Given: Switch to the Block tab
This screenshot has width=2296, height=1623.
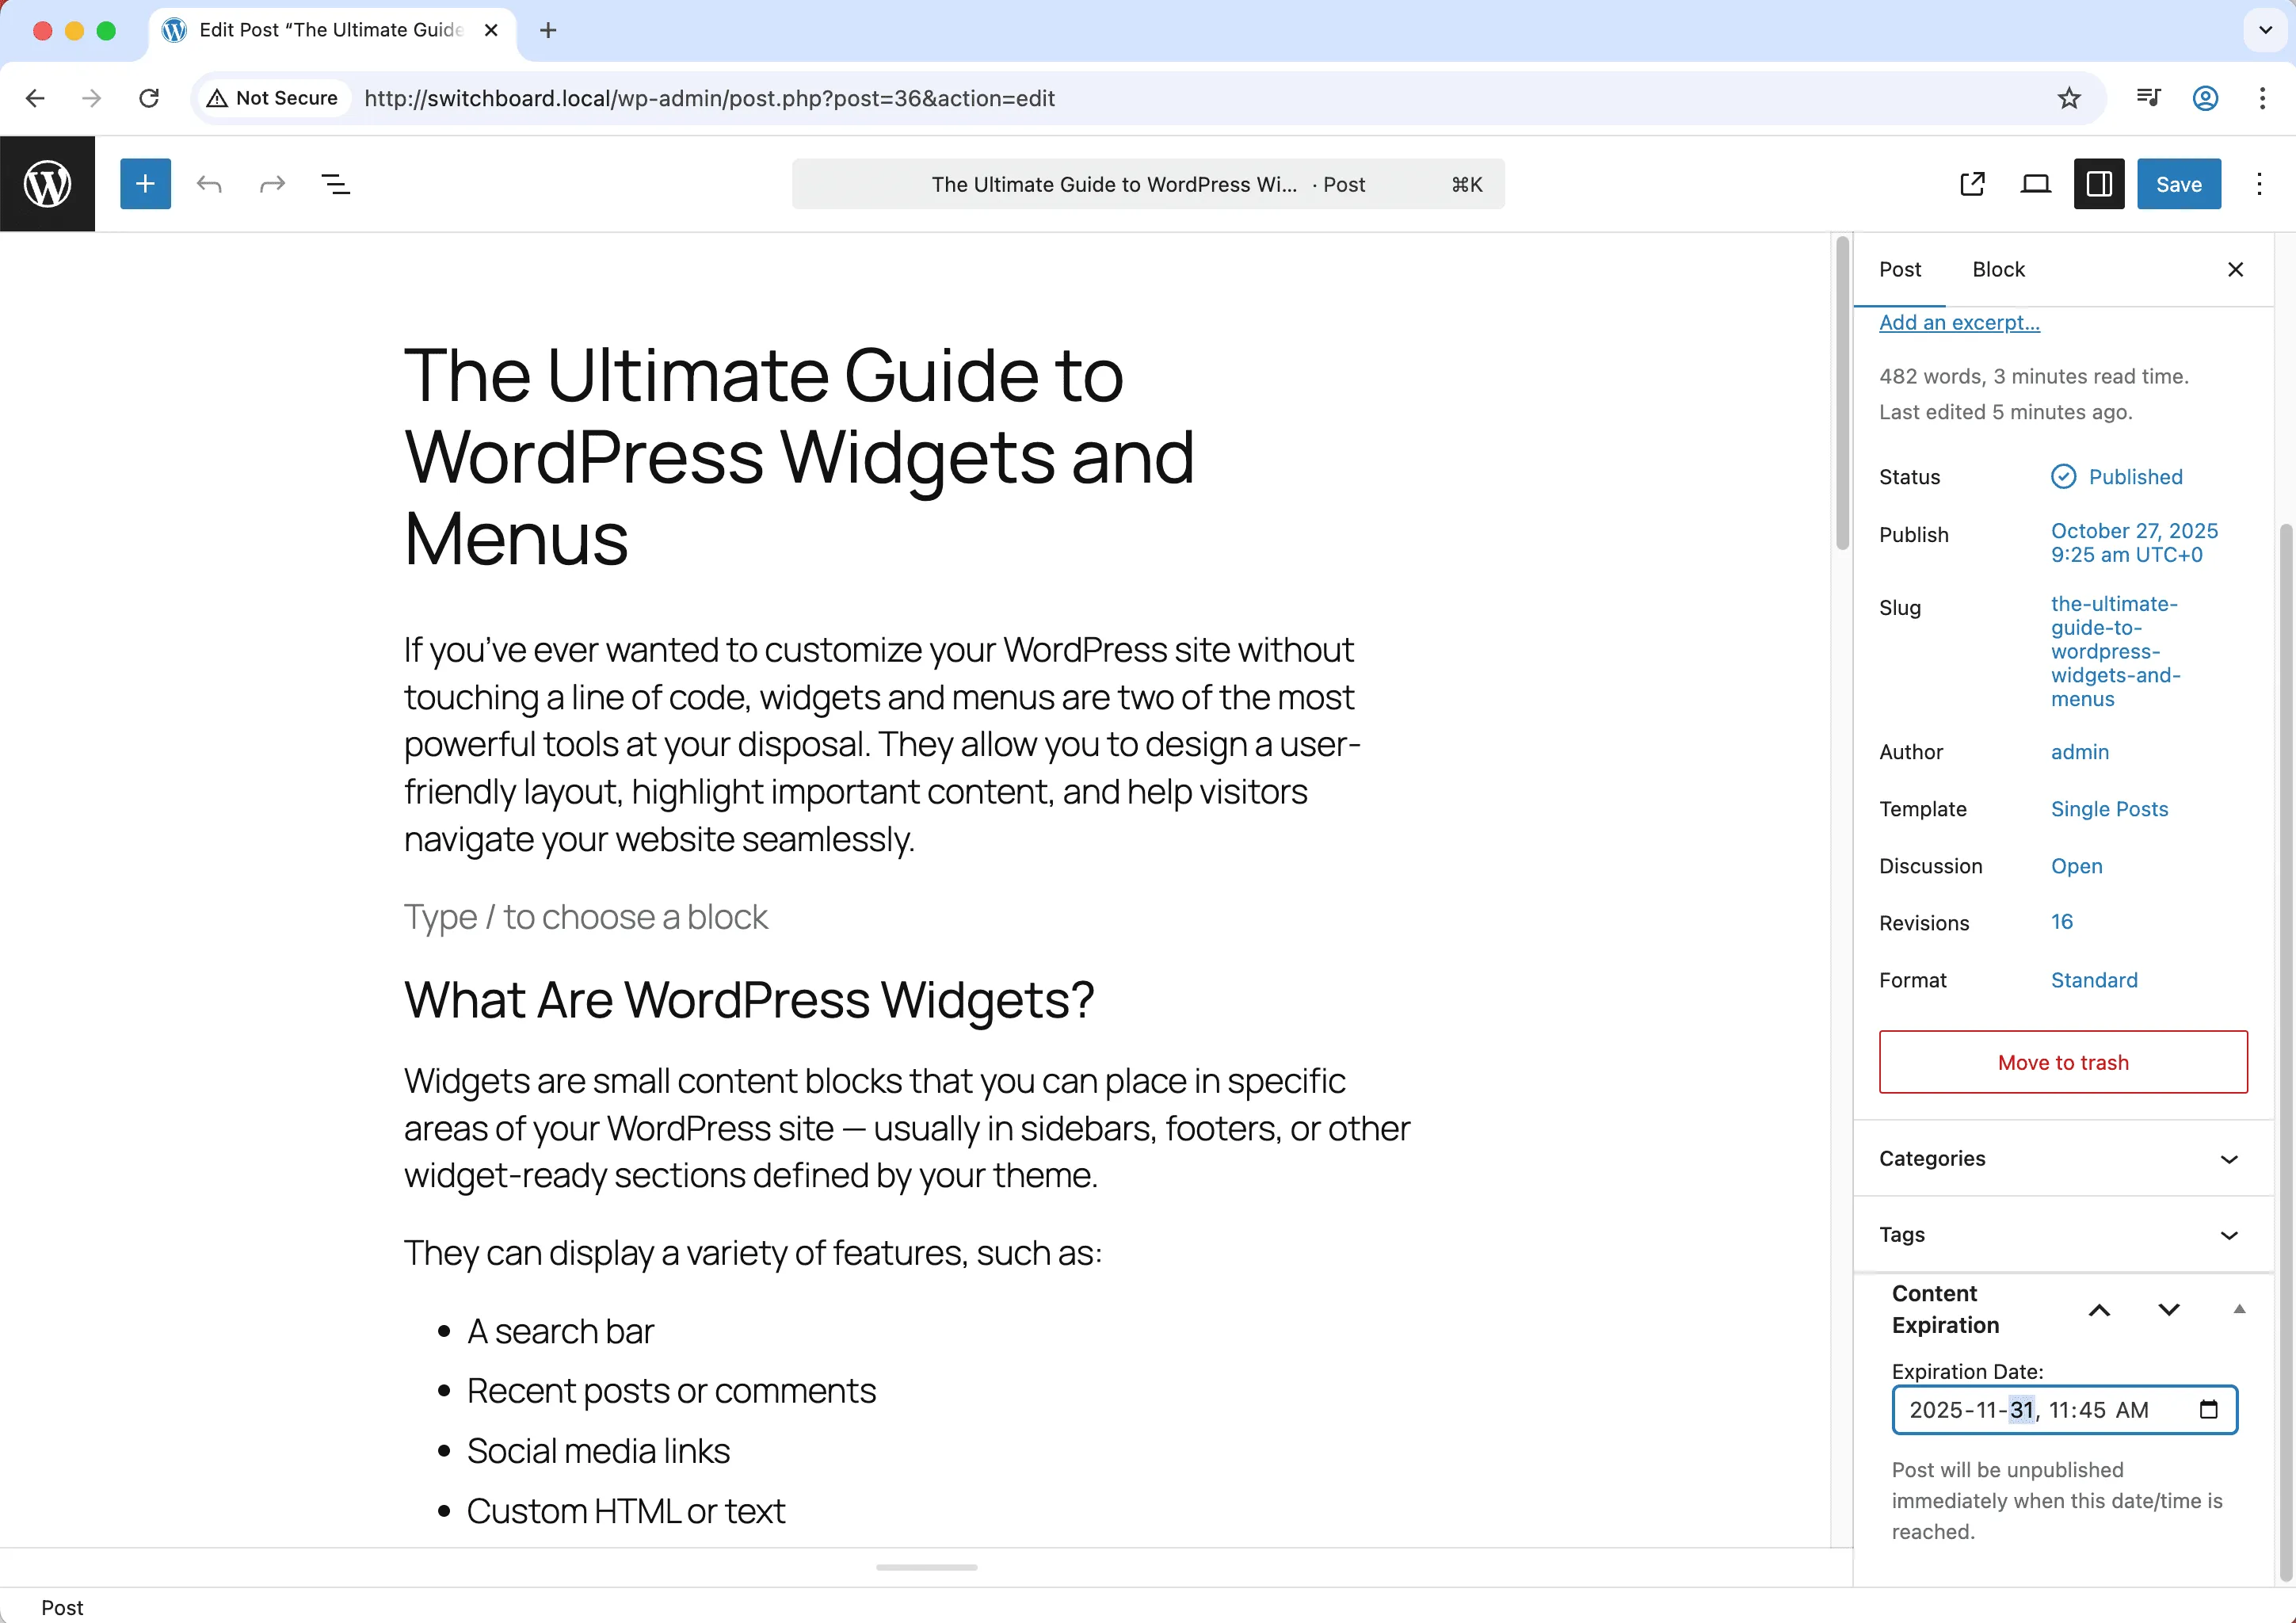Looking at the screenshot, I should 1998,270.
